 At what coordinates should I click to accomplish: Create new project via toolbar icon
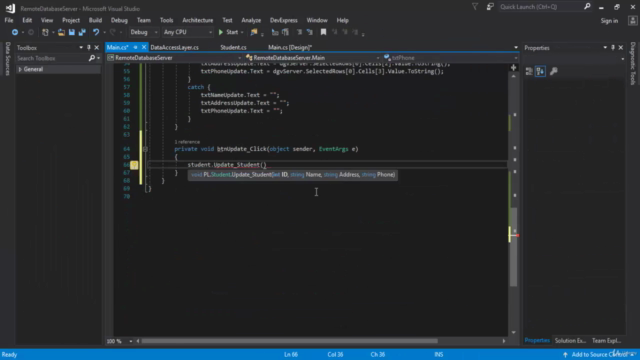pos(45,32)
